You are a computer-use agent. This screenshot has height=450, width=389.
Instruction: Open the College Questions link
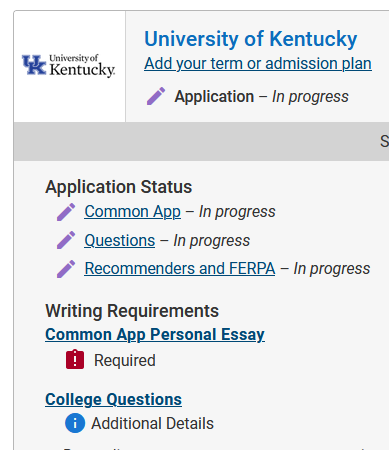coord(114,399)
